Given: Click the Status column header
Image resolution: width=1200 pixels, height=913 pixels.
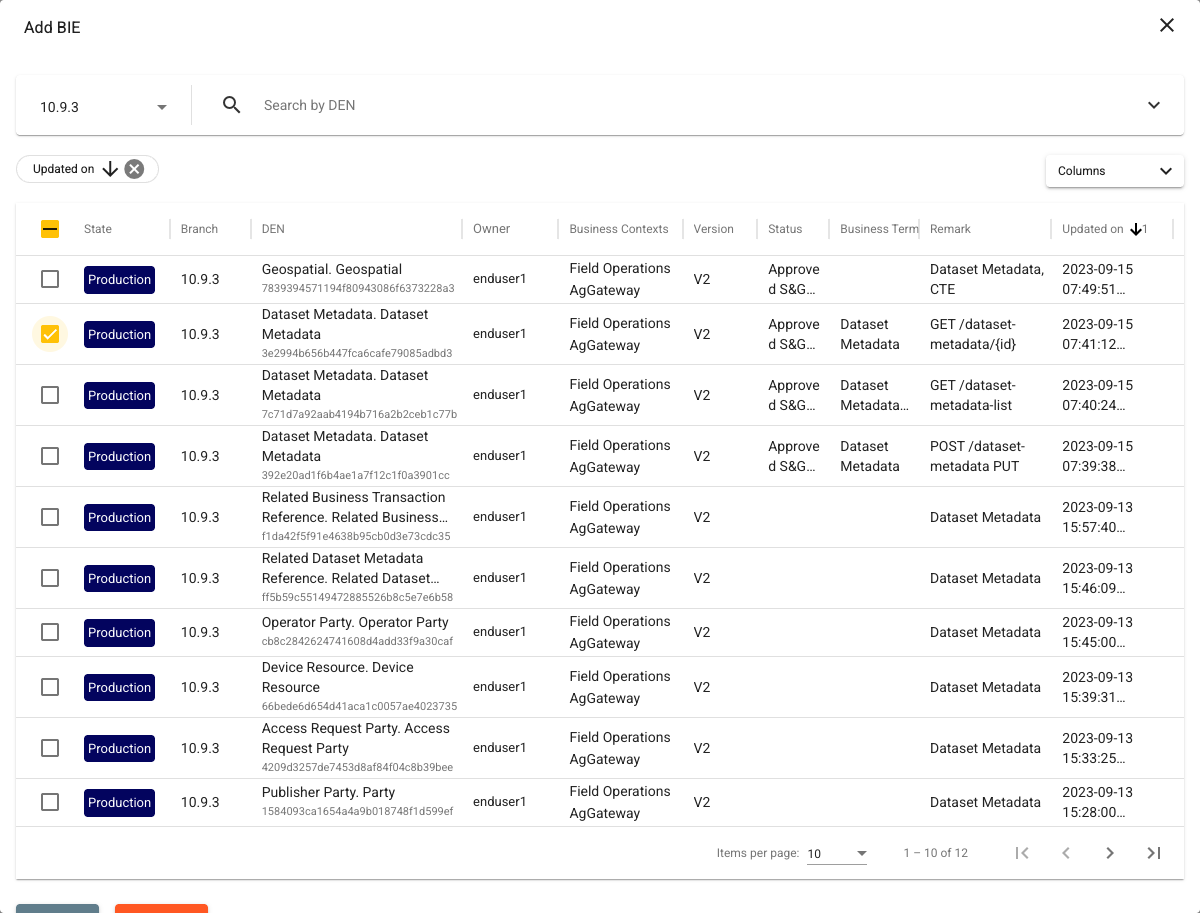Looking at the screenshot, I should pyautogui.click(x=785, y=229).
